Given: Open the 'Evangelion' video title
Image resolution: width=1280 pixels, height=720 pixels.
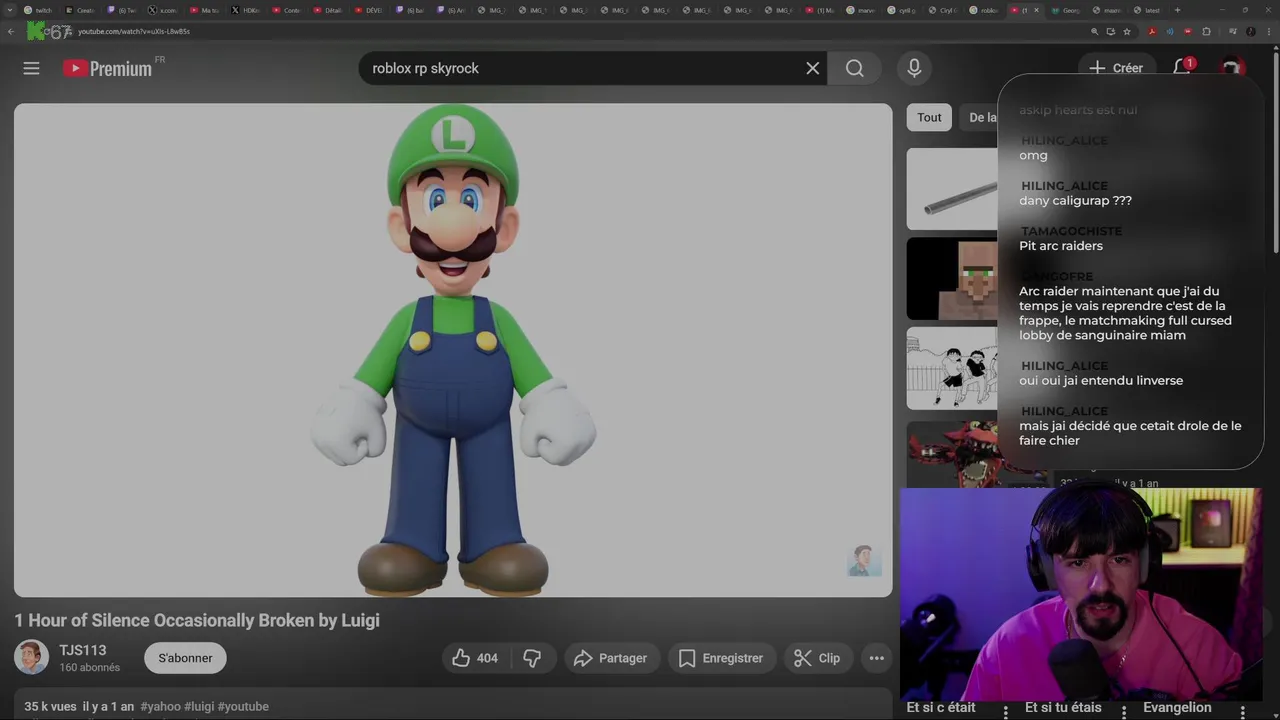Looking at the screenshot, I should [1177, 707].
